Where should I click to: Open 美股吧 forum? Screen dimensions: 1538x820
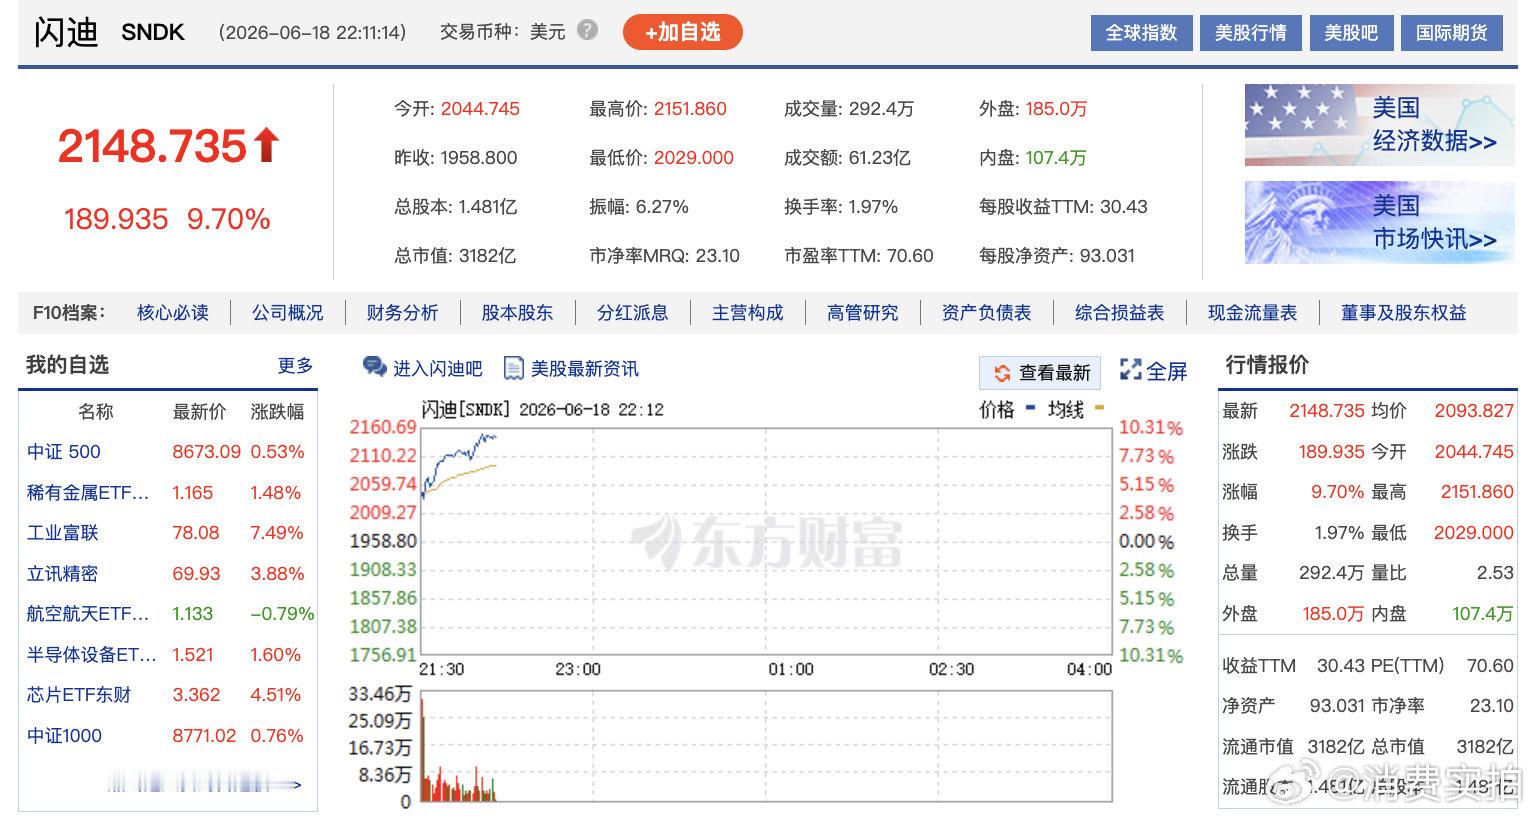click(1351, 33)
